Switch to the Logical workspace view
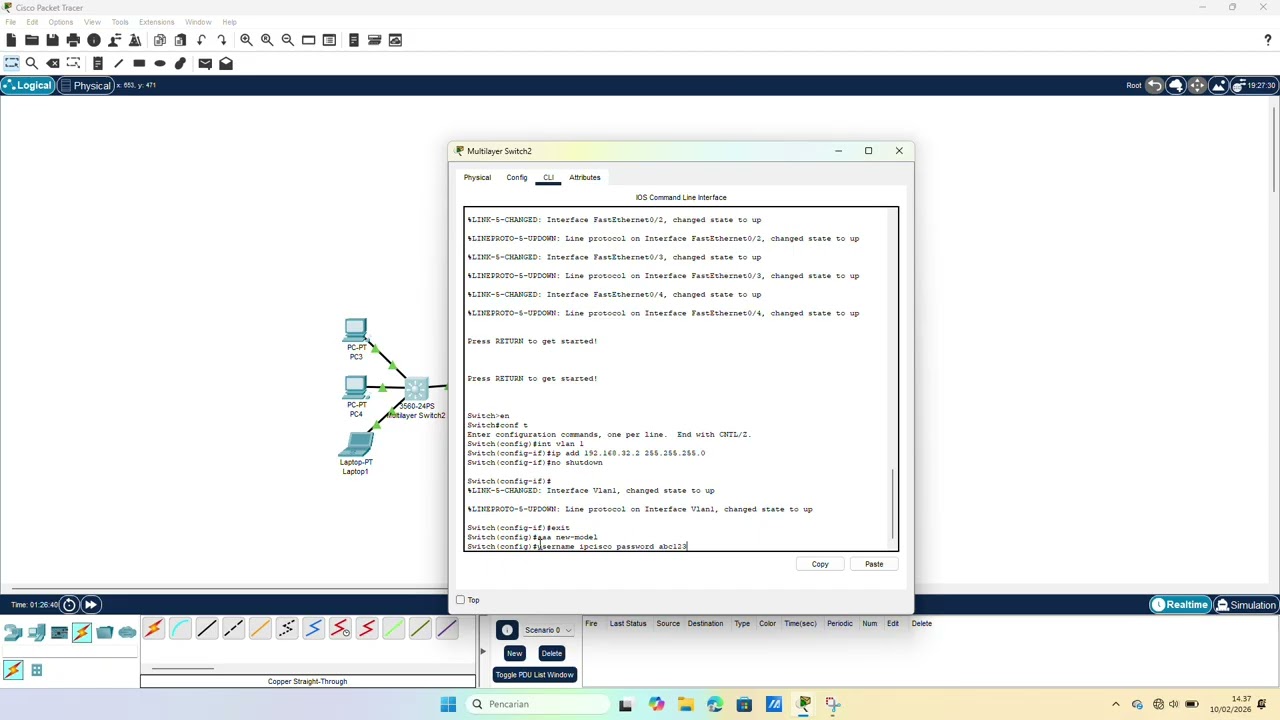 tap(27, 86)
